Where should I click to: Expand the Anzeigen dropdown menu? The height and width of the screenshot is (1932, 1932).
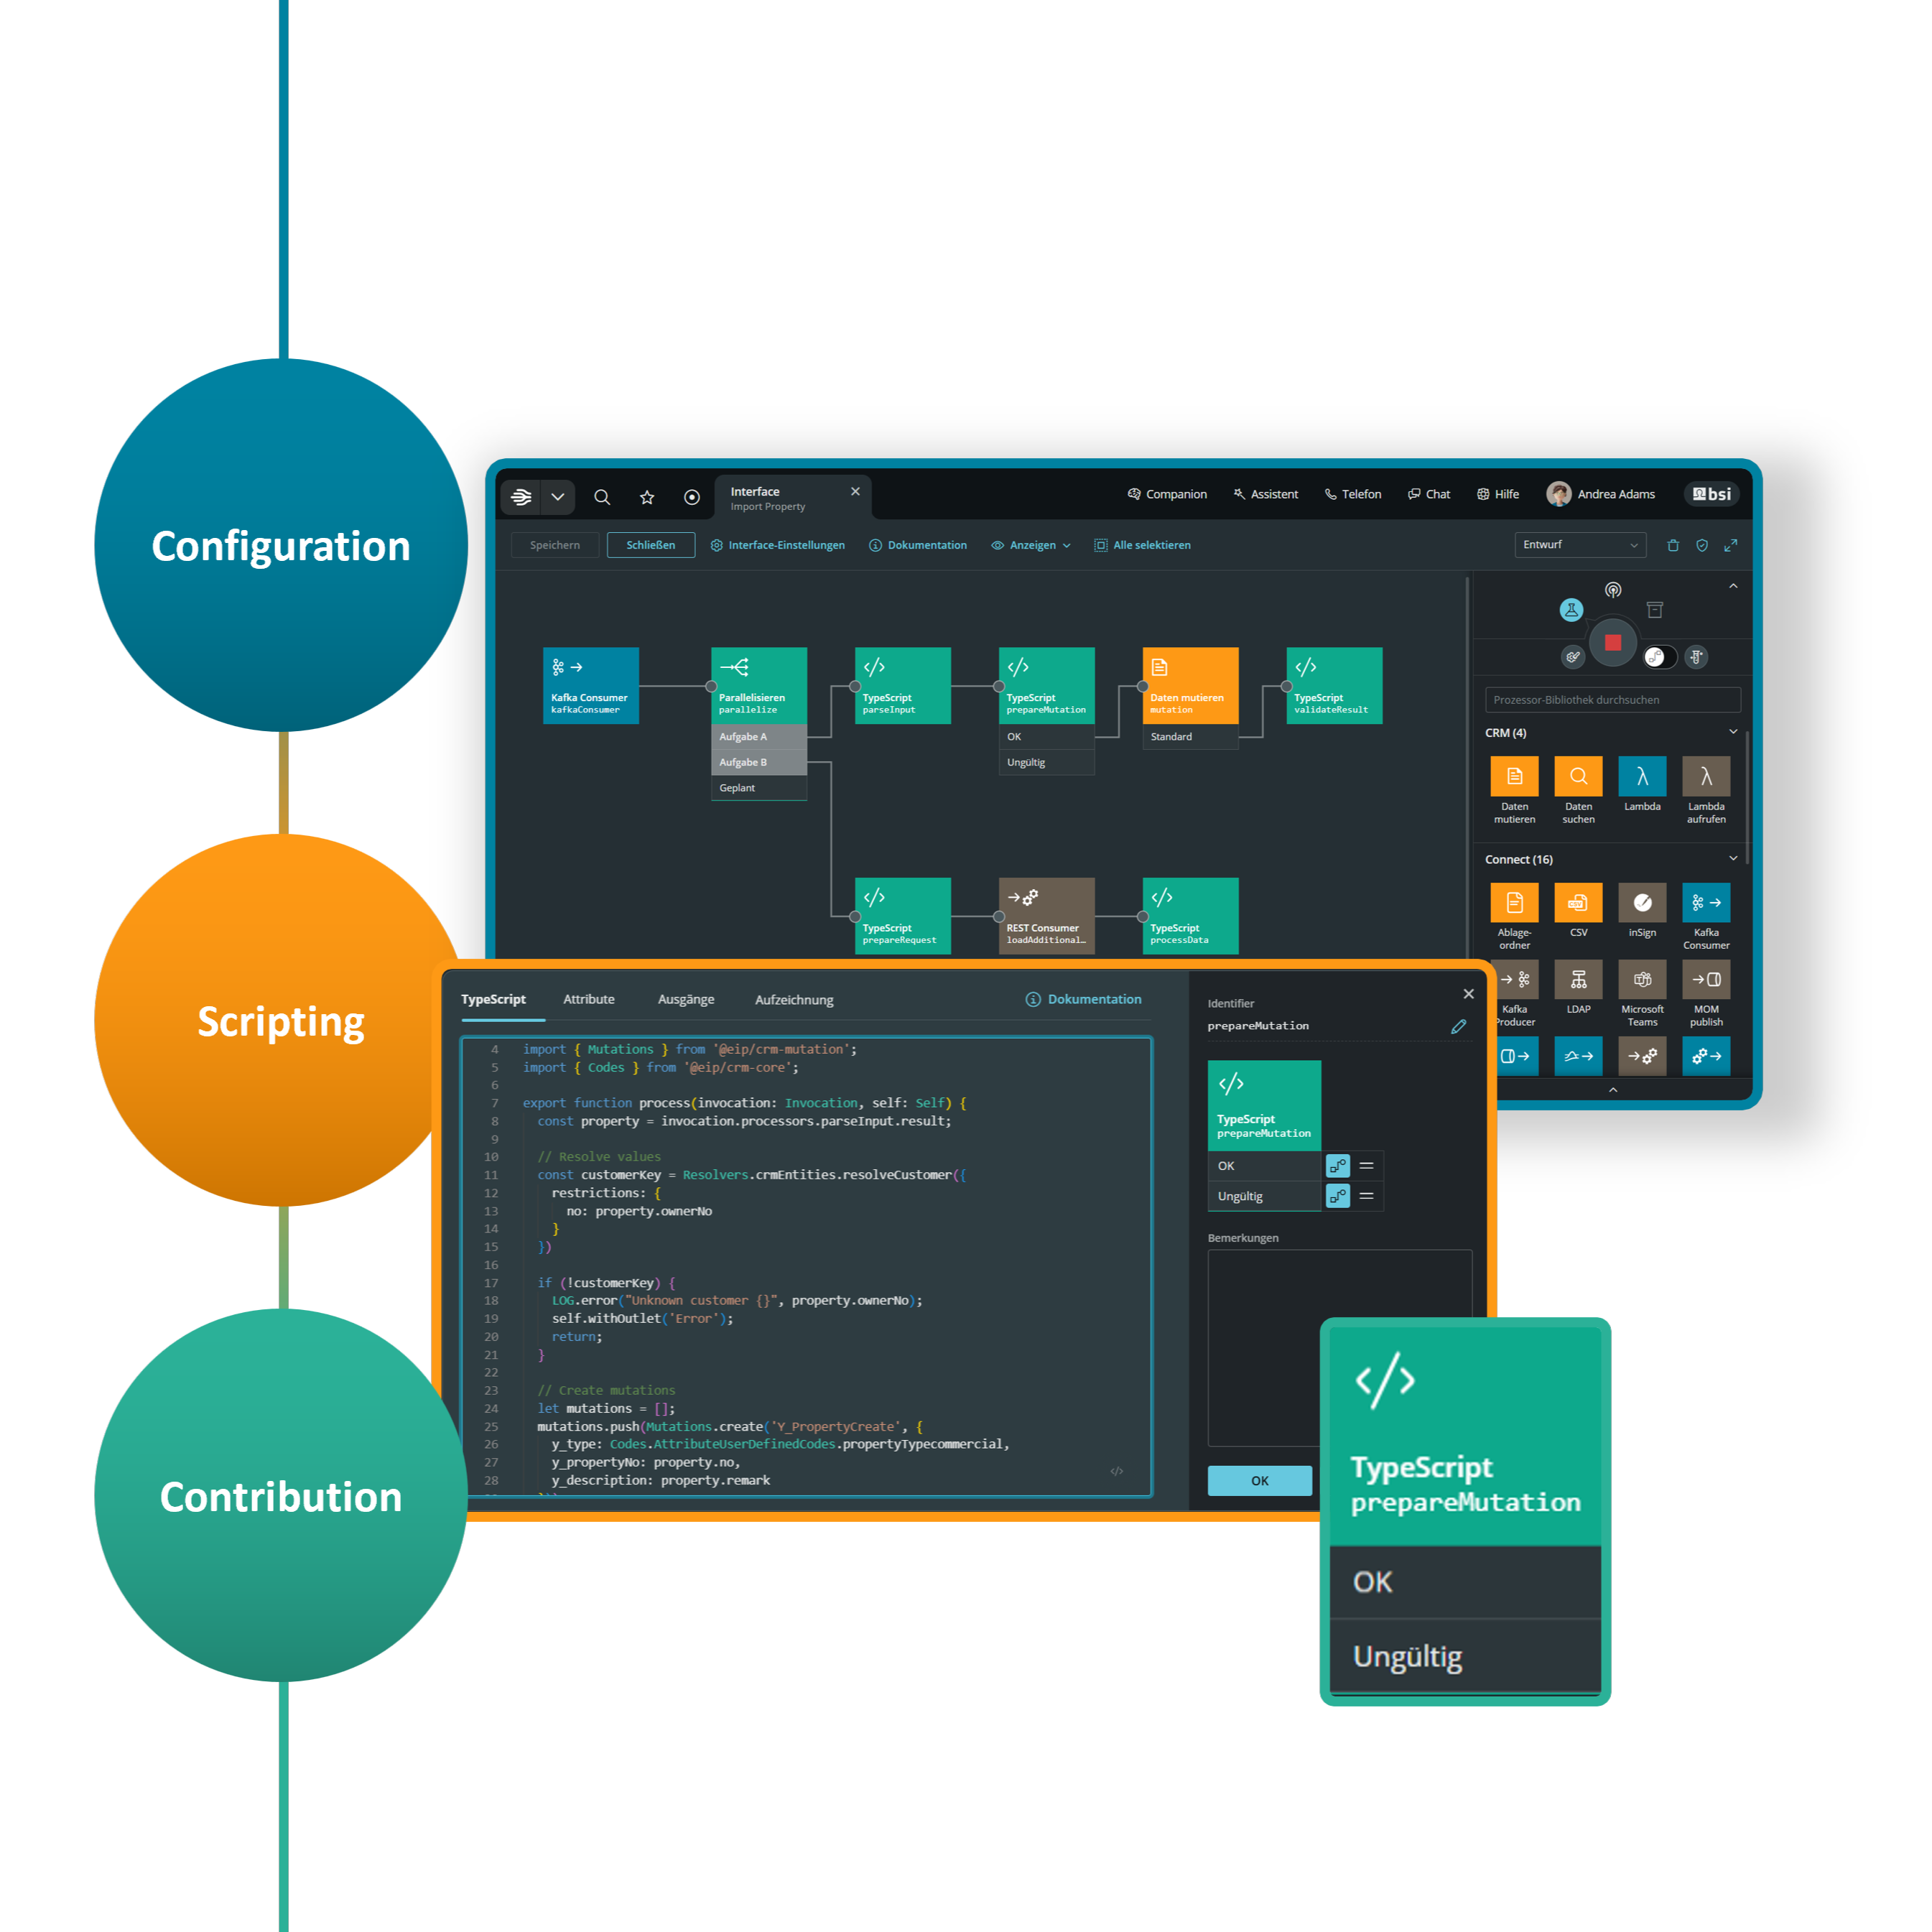pos(1031,545)
